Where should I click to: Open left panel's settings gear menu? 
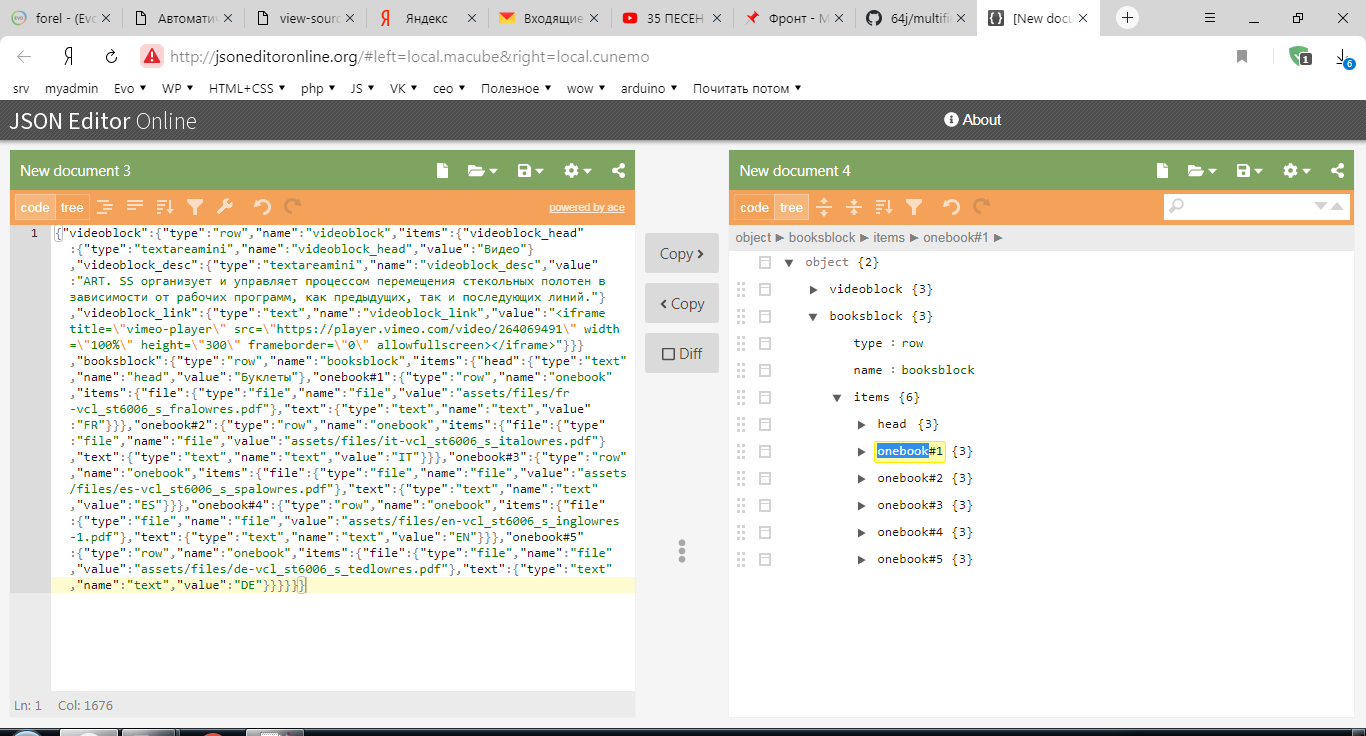tap(578, 171)
